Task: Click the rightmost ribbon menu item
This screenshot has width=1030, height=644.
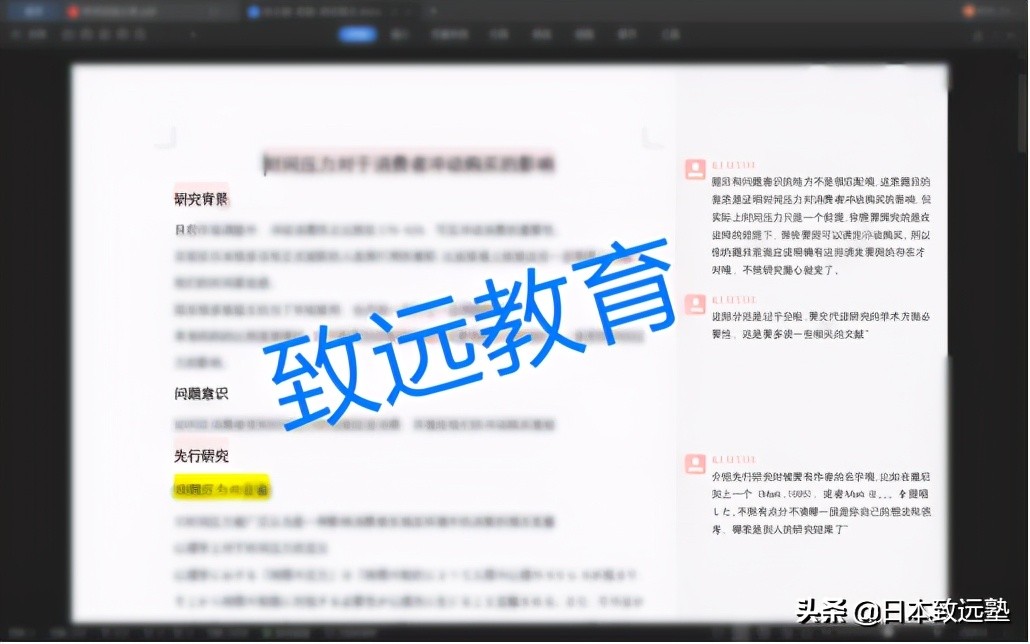Action: click(670, 33)
